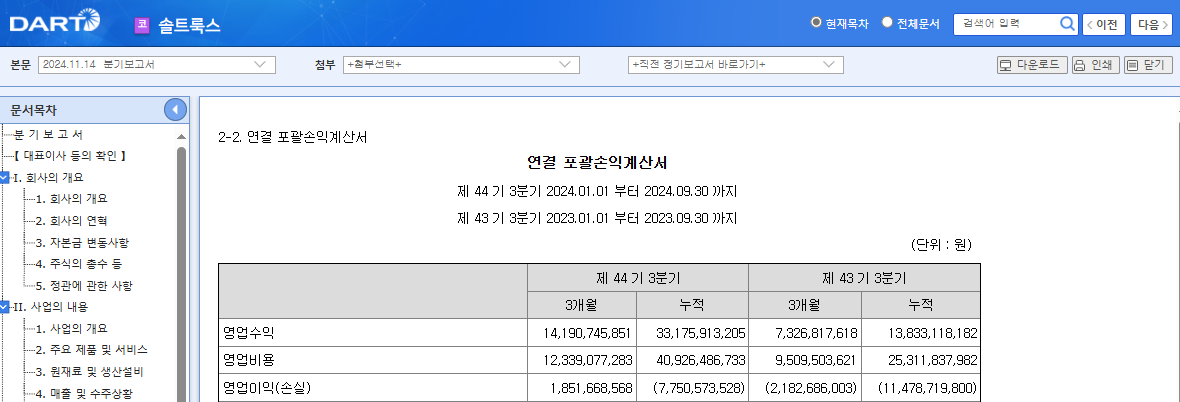Click the (단위 : 원) unit note

click(x=941, y=244)
